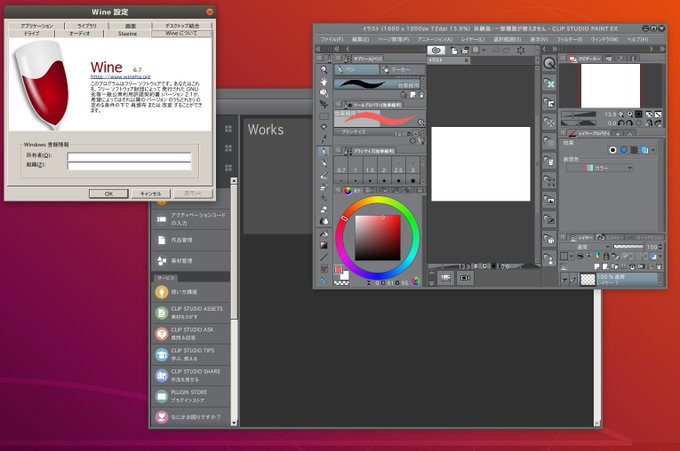680x451 pixels.
Task: Open the 使い方講座 lightbulb item in the sidebar
Action: (x=191, y=292)
